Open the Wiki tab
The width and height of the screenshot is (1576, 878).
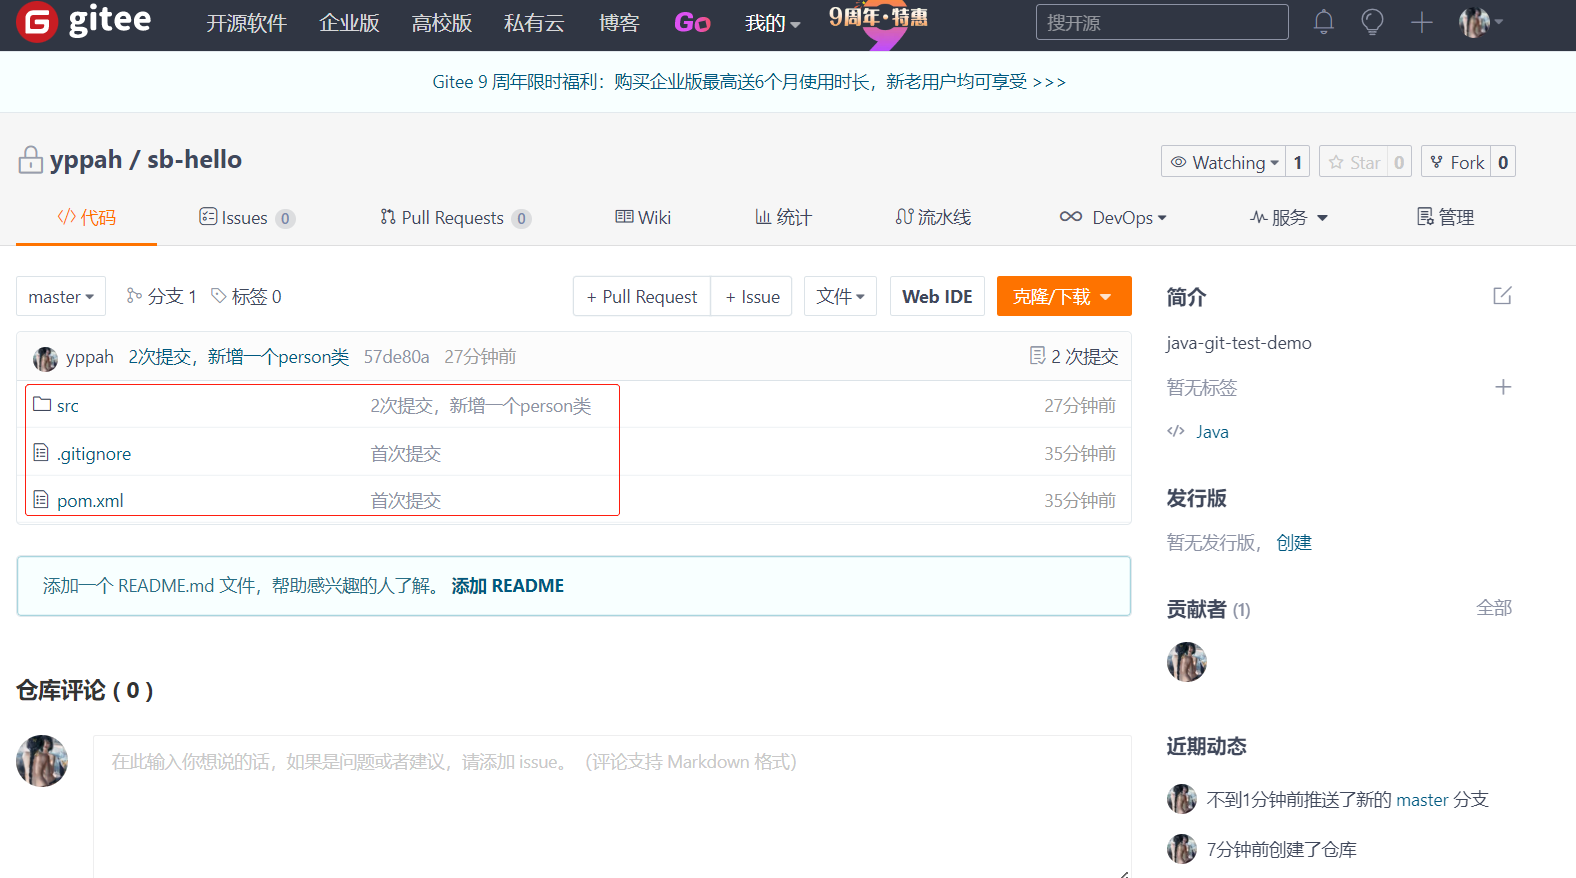[643, 218]
